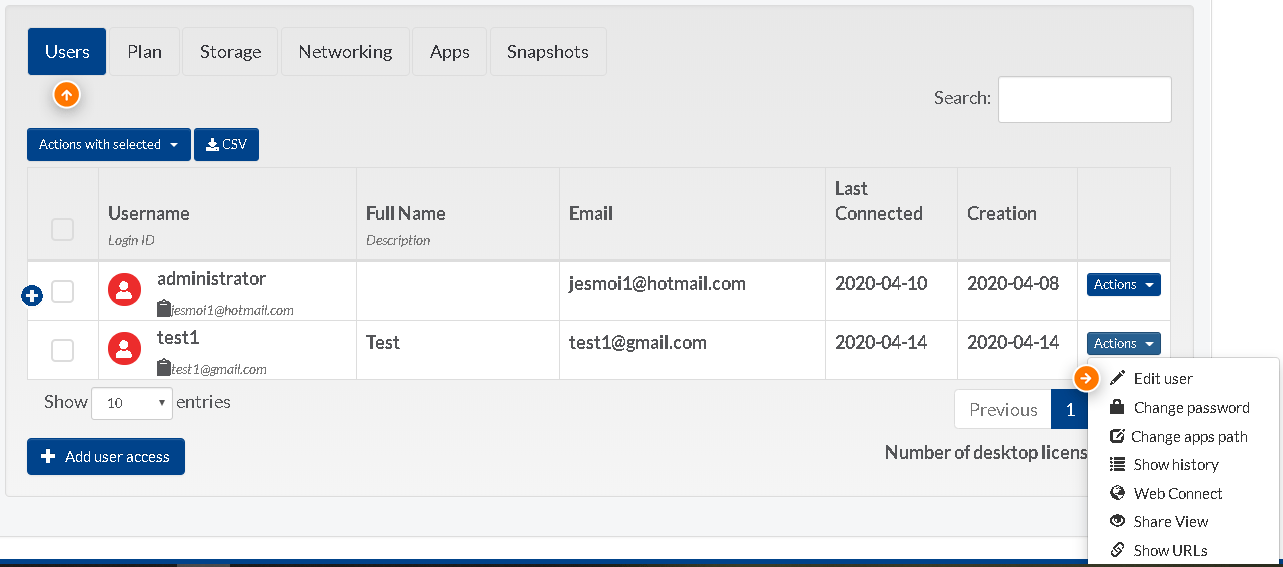Open the Actions with selected dropdown
Viewport: 1283px width, 567px height.
109,144
